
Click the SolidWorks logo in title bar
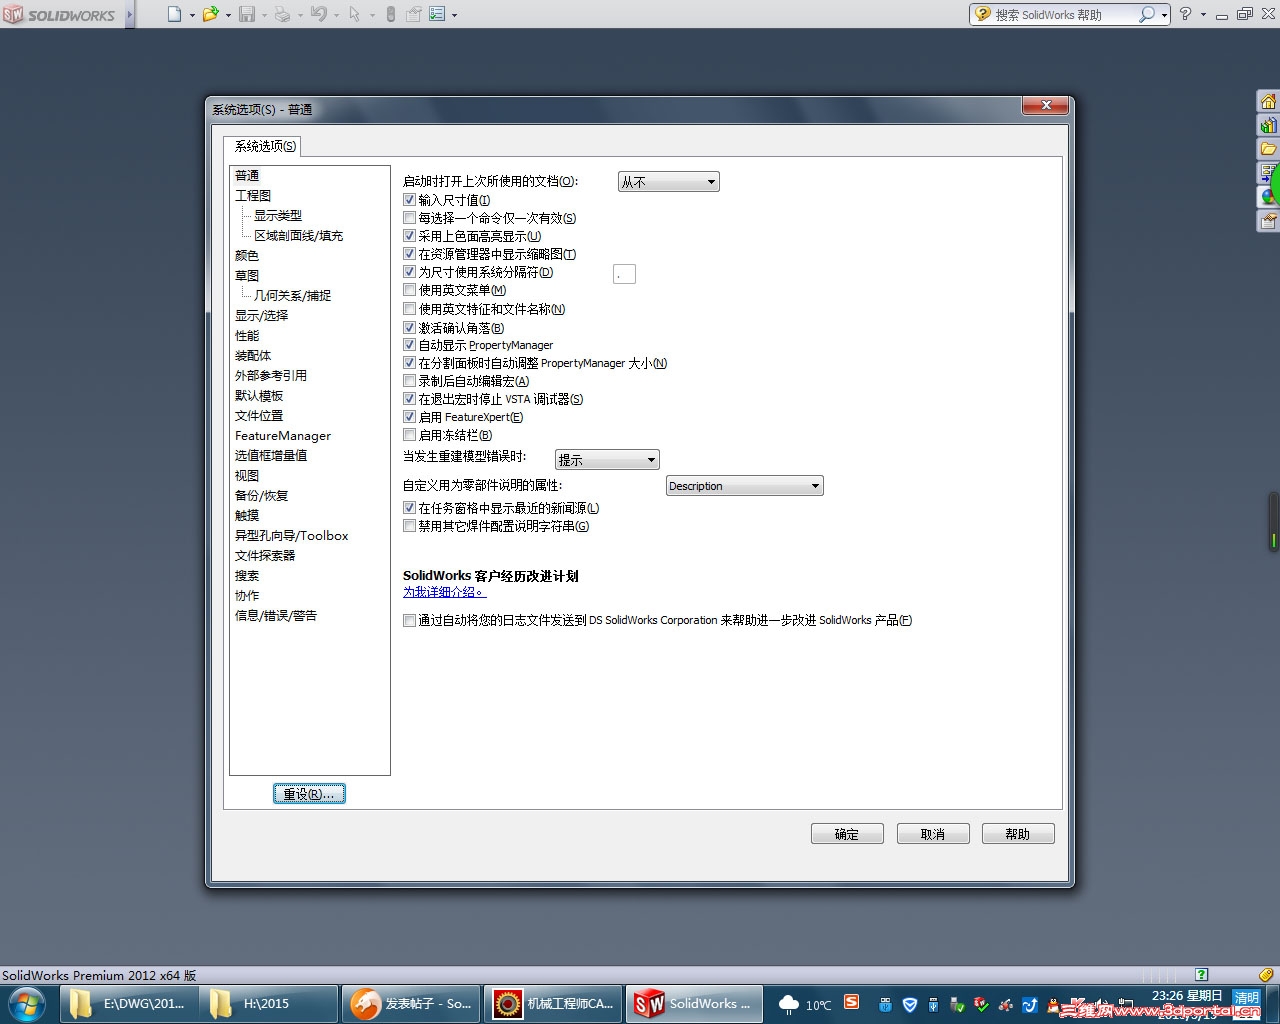point(59,15)
